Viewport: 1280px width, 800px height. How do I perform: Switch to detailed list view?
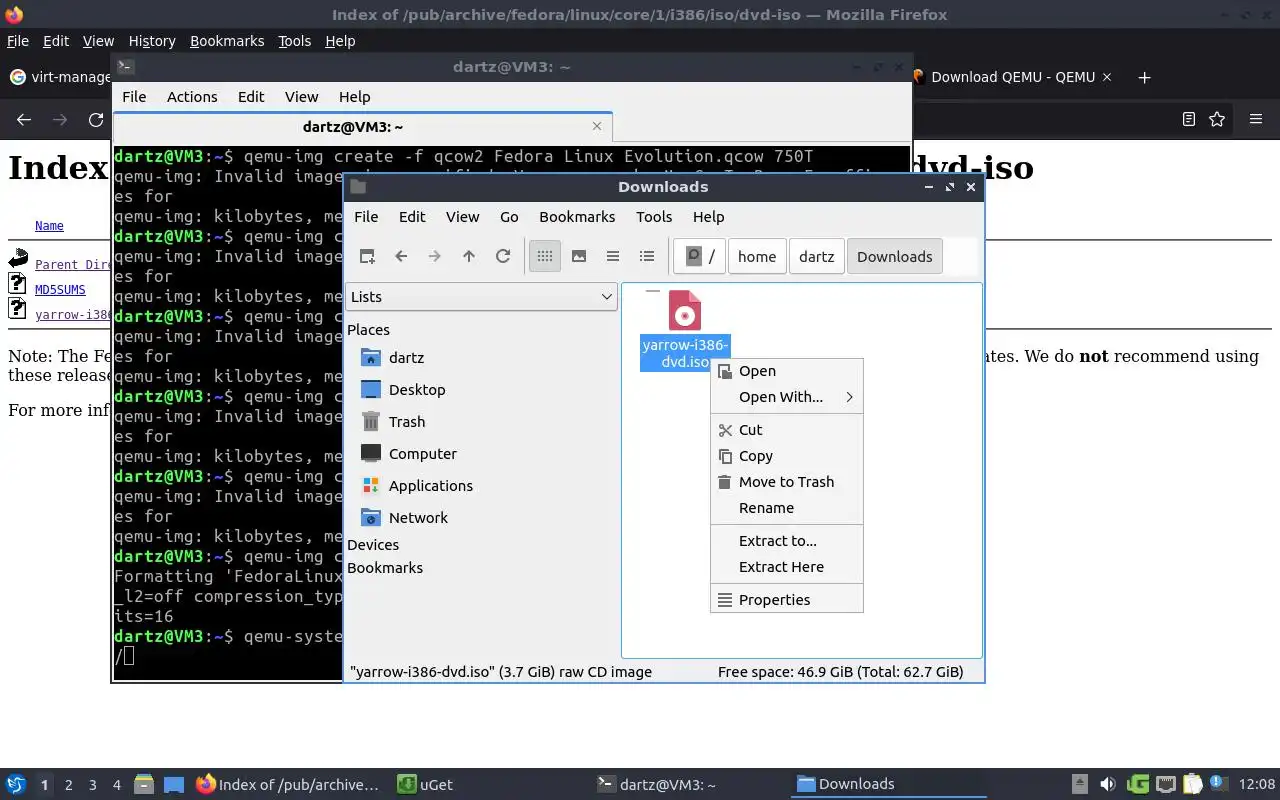[647, 256]
